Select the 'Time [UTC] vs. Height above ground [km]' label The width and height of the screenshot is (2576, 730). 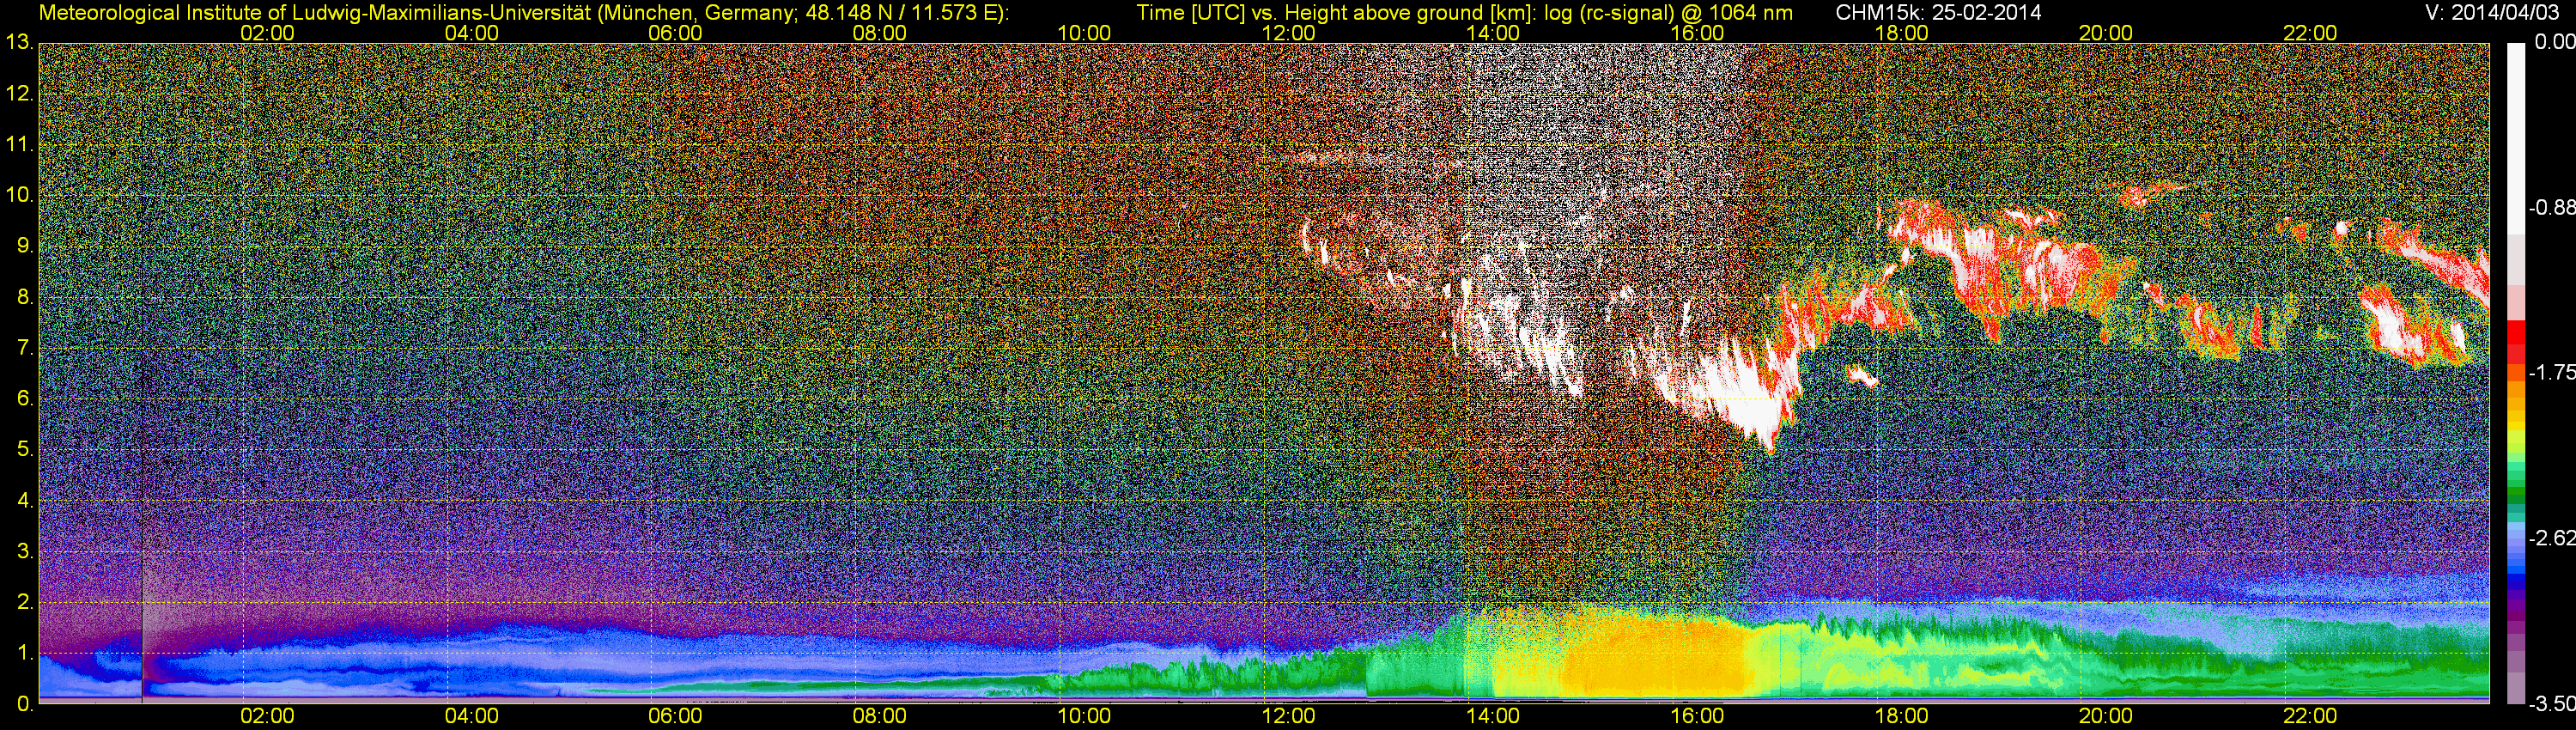click(1336, 13)
